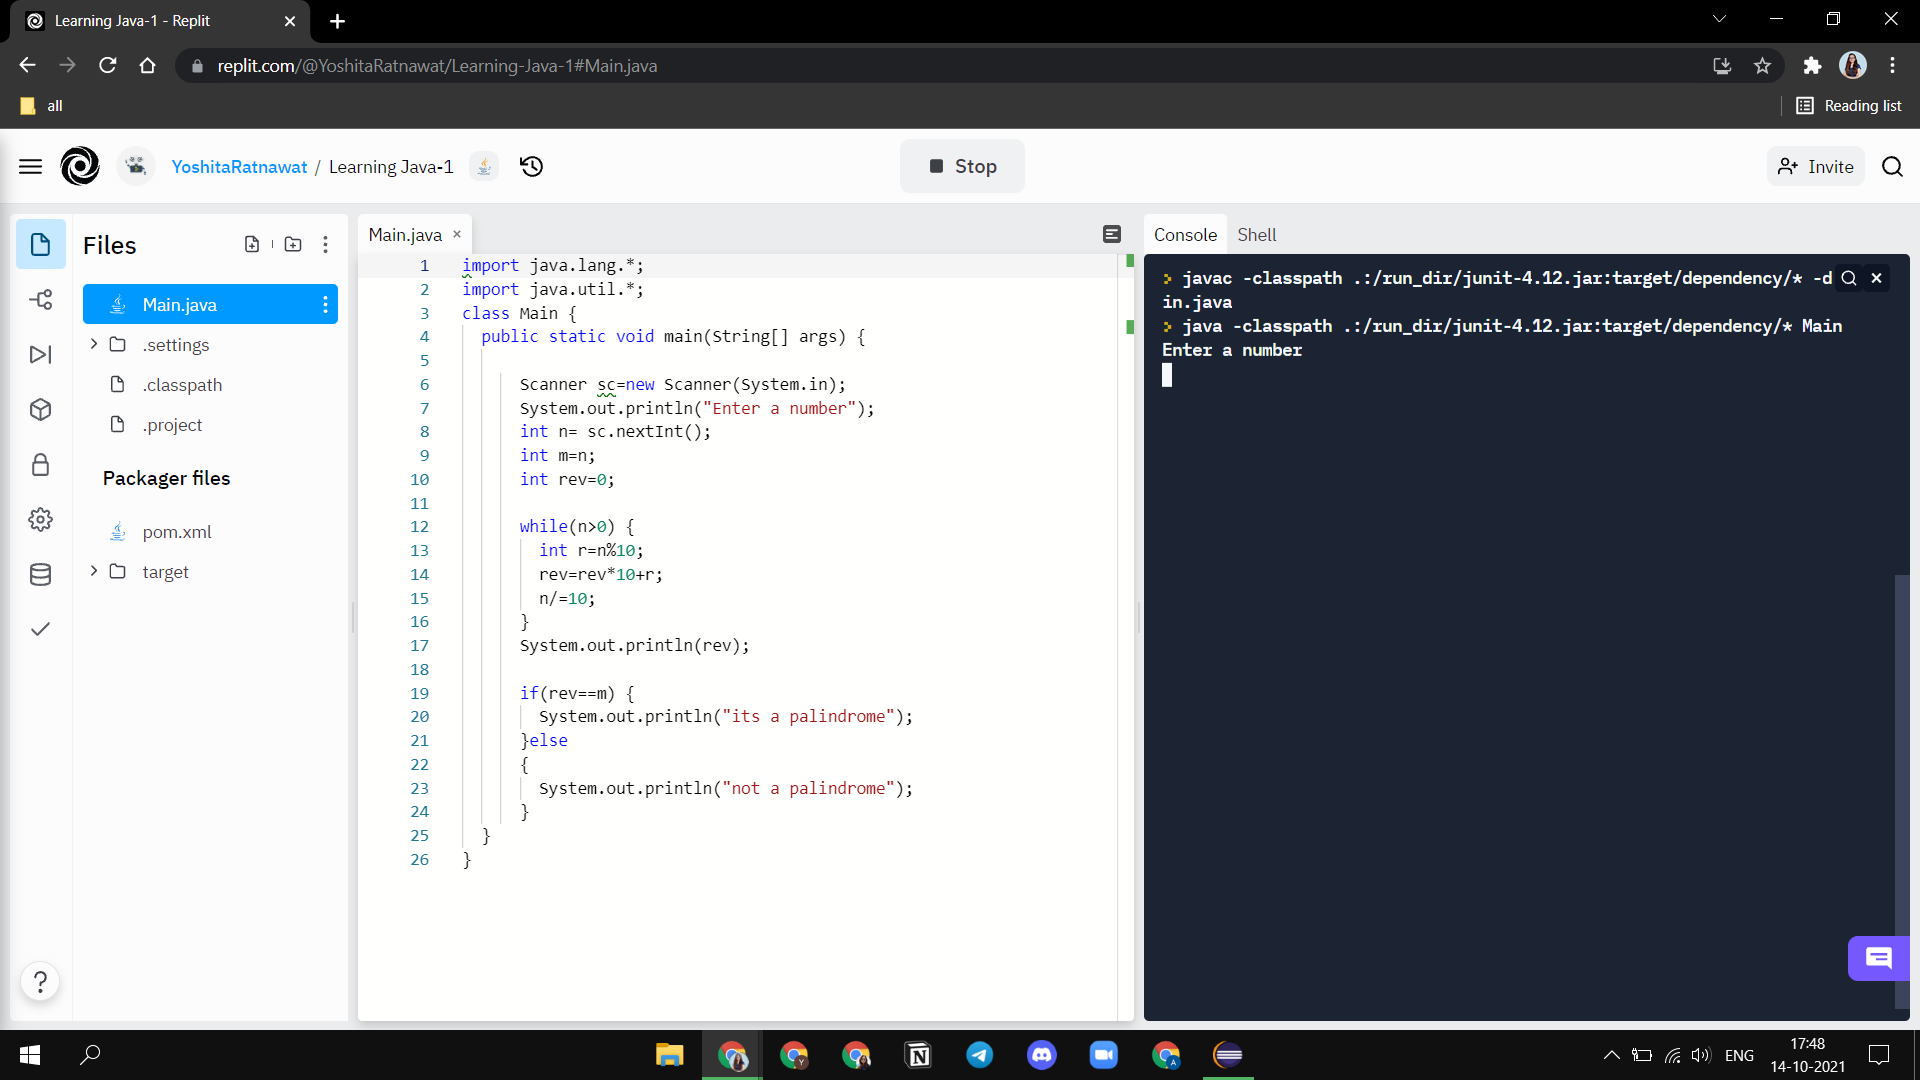This screenshot has height=1080, width=1920.
Task: Open the Version Control sidebar panel
Action: point(40,299)
